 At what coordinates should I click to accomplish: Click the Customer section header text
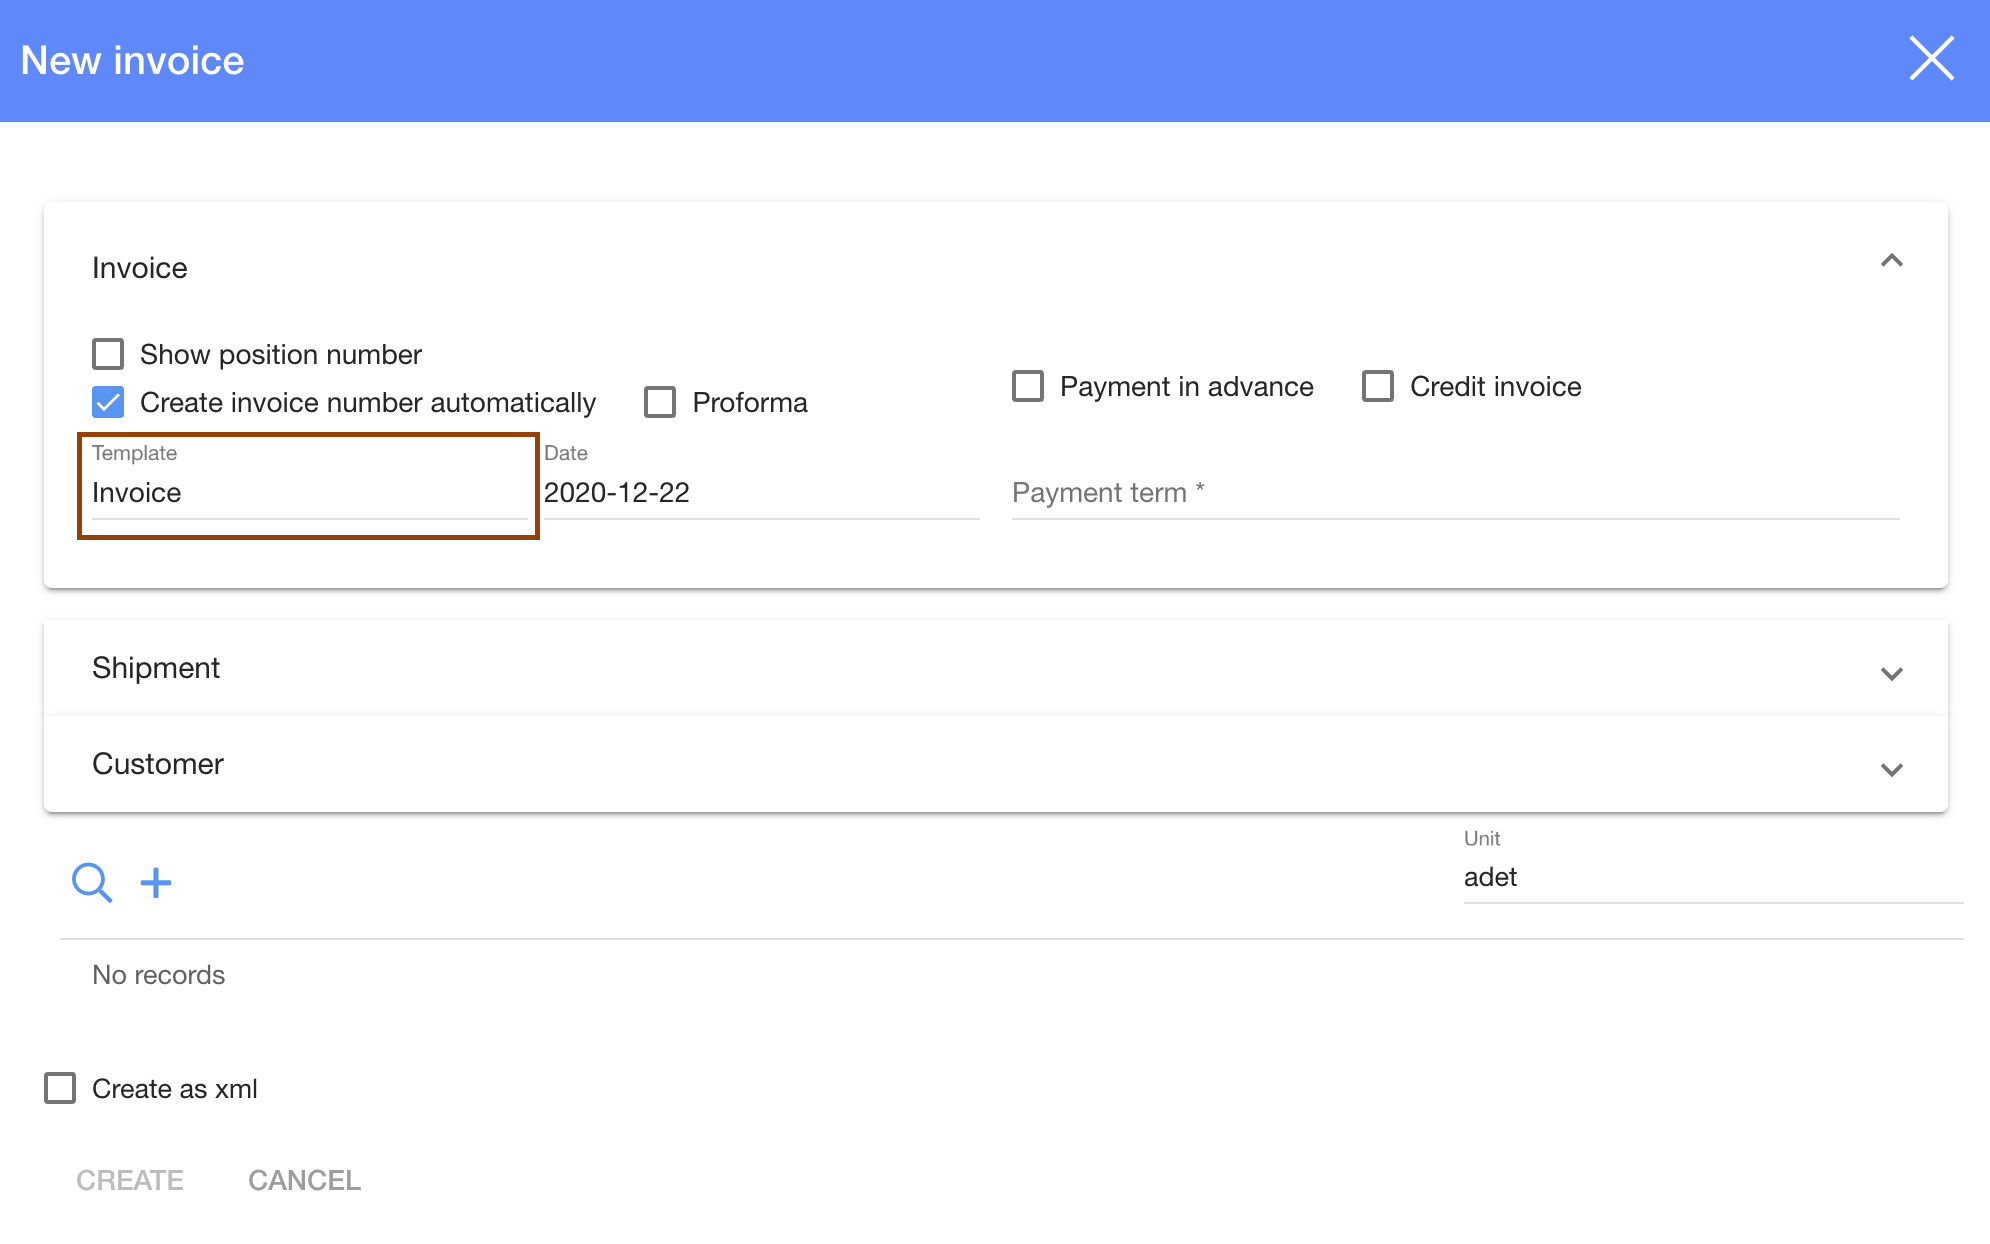coord(158,764)
